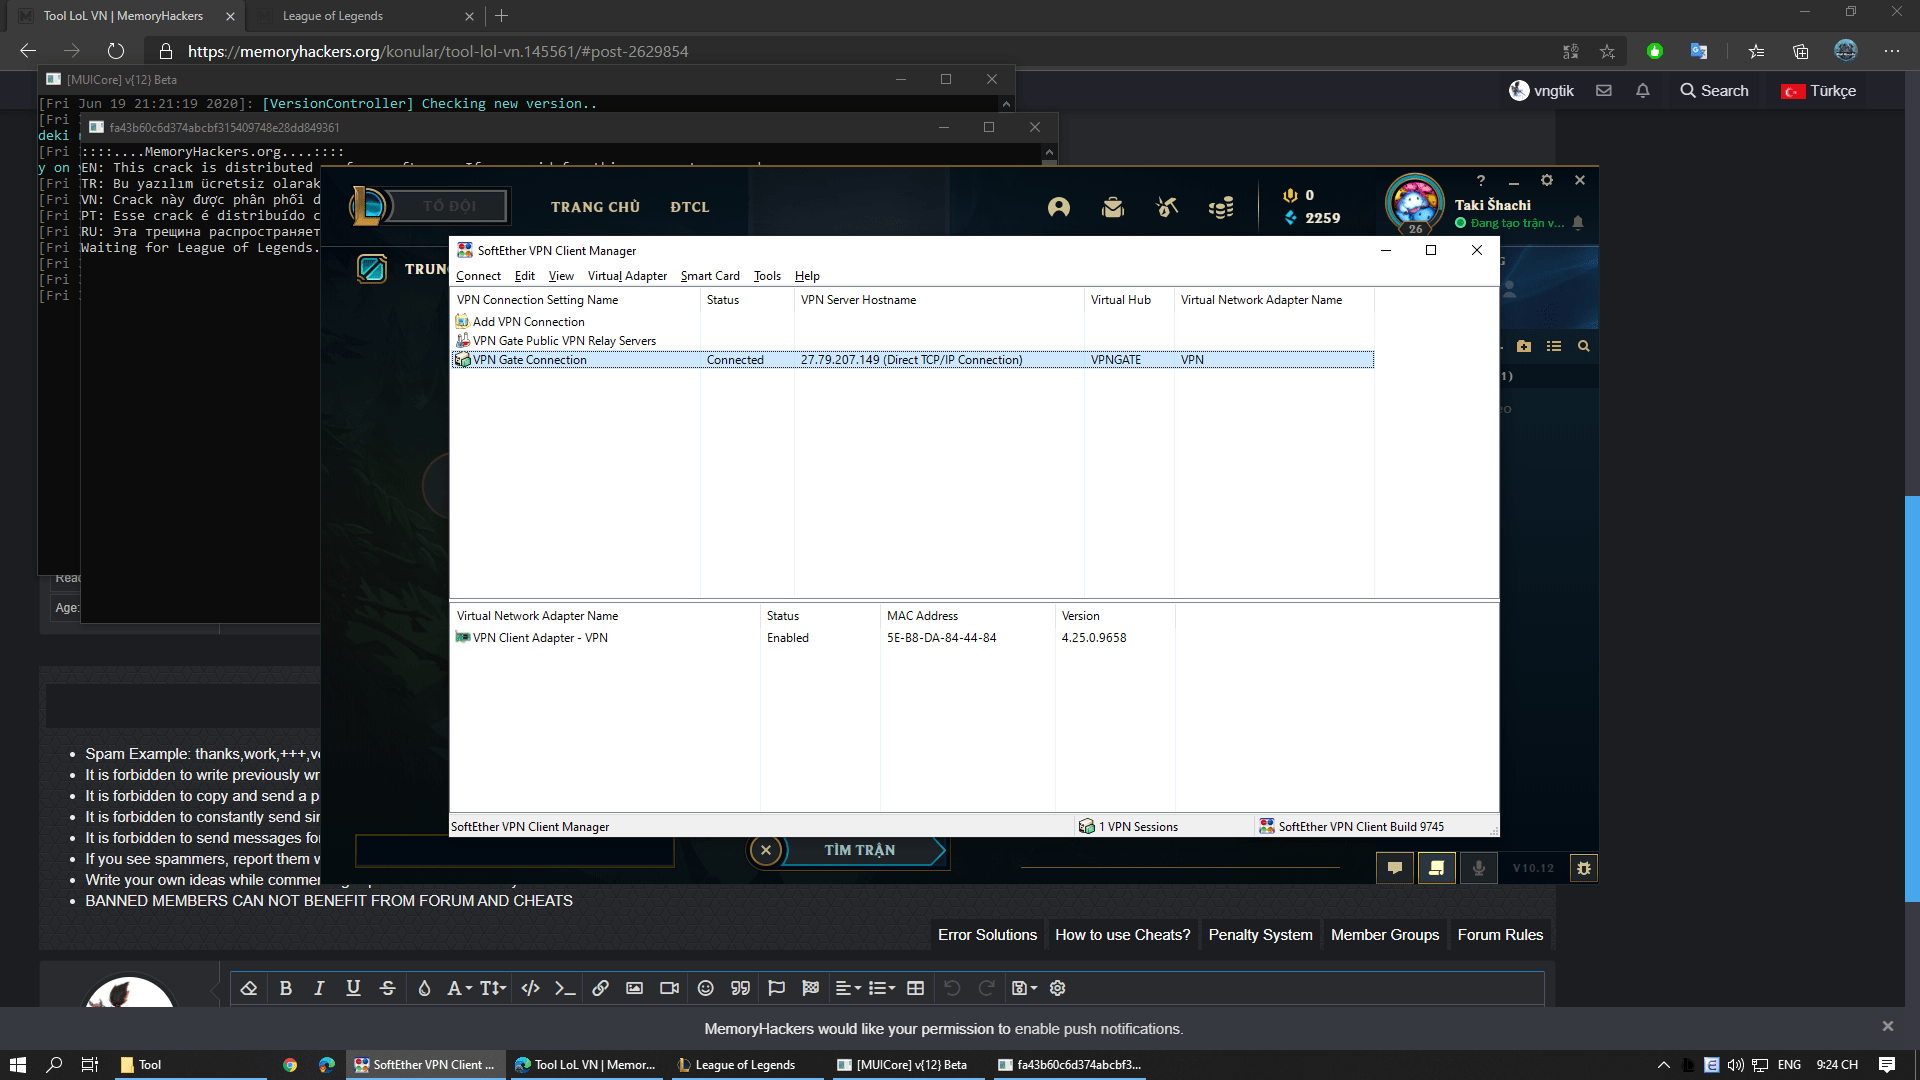The image size is (1920, 1080).
Task: Open Tools menu in SoftEther VPN
Action: (x=767, y=276)
